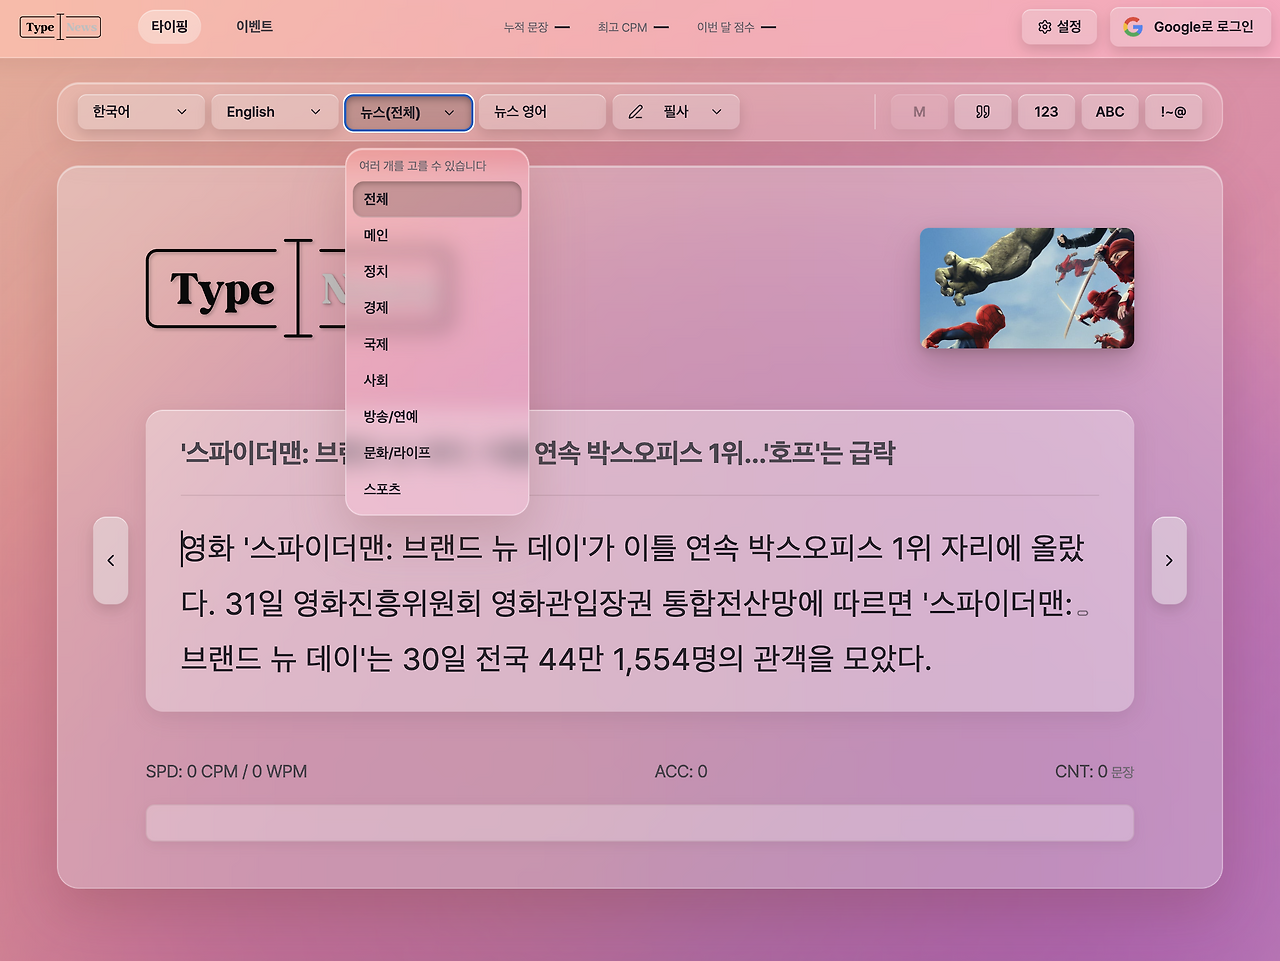The width and height of the screenshot is (1280, 961).
Task: Open the 한국어 language dropdown
Action: tap(141, 112)
